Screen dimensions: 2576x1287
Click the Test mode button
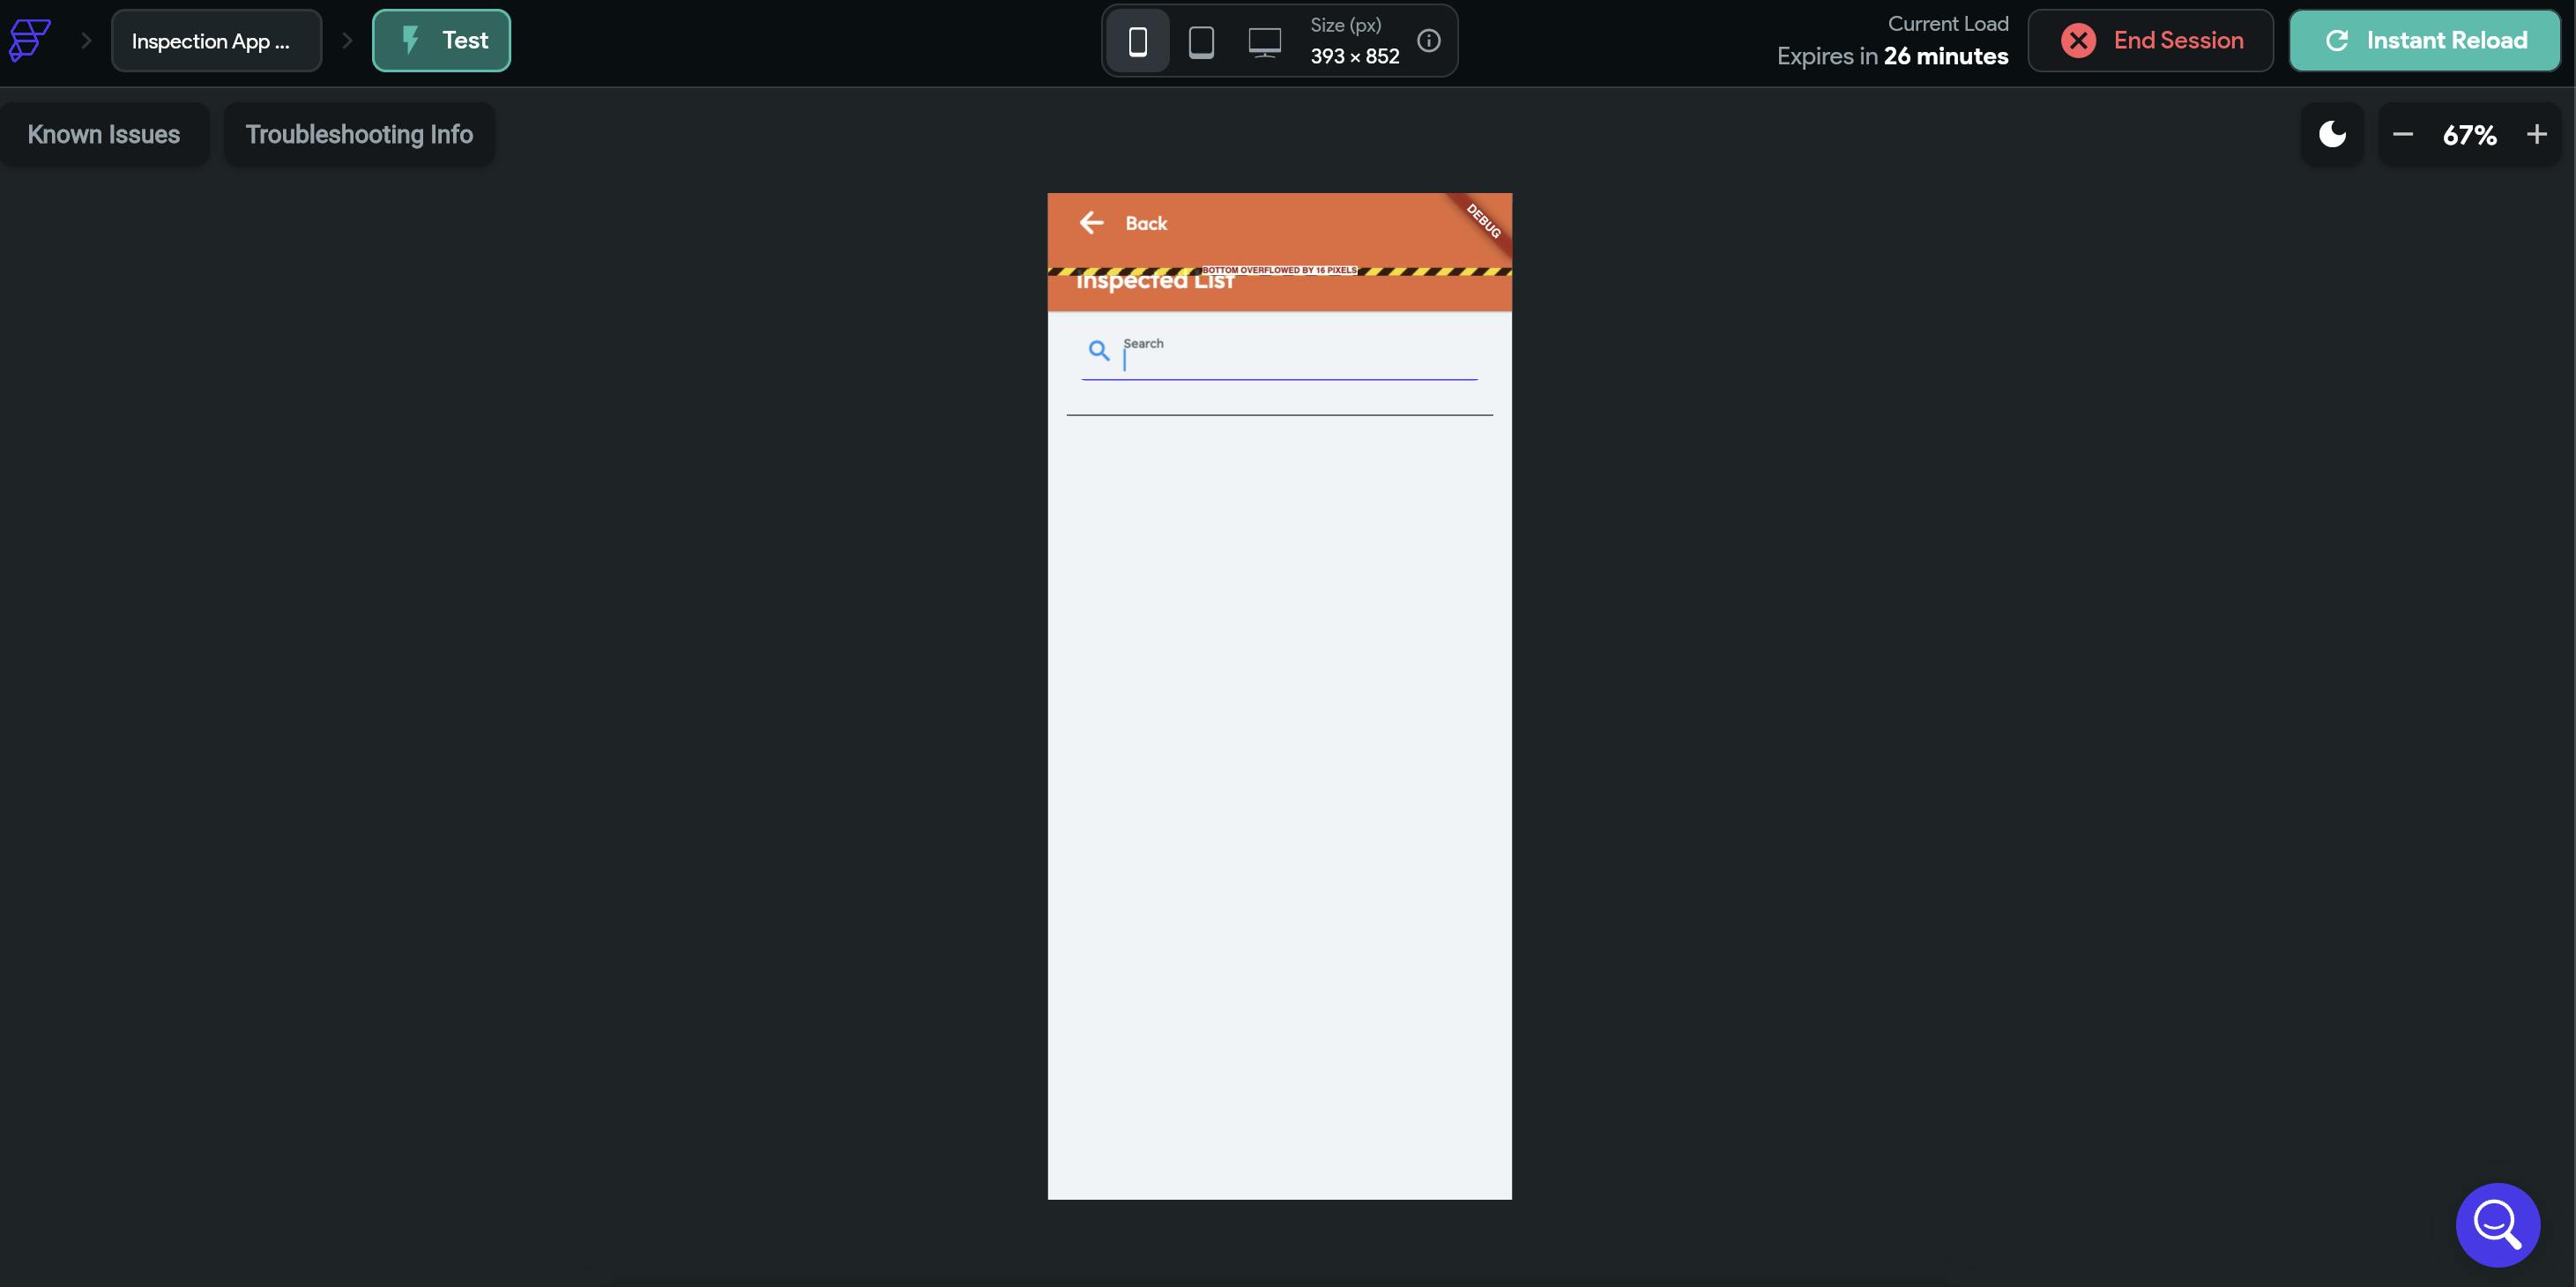click(441, 40)
